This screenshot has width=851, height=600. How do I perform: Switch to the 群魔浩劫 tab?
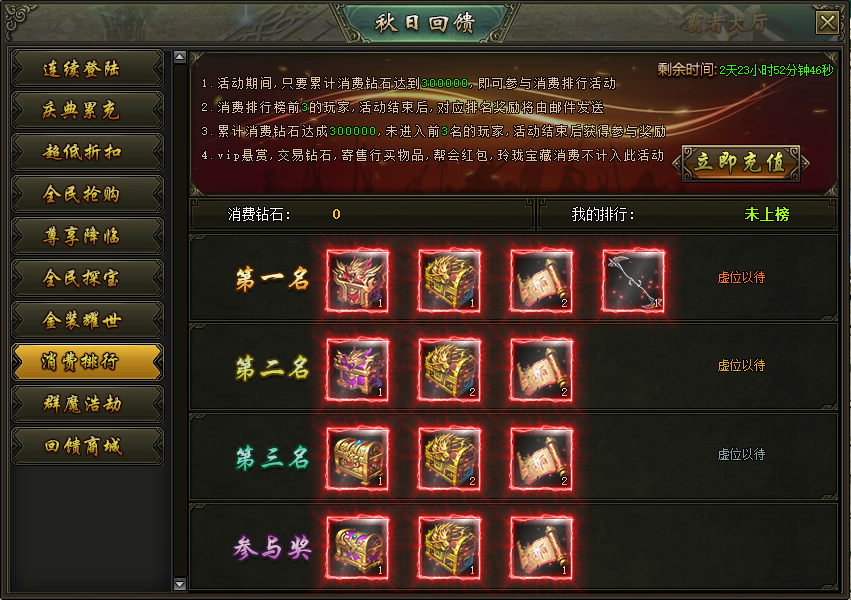click(x=87, y=404)
